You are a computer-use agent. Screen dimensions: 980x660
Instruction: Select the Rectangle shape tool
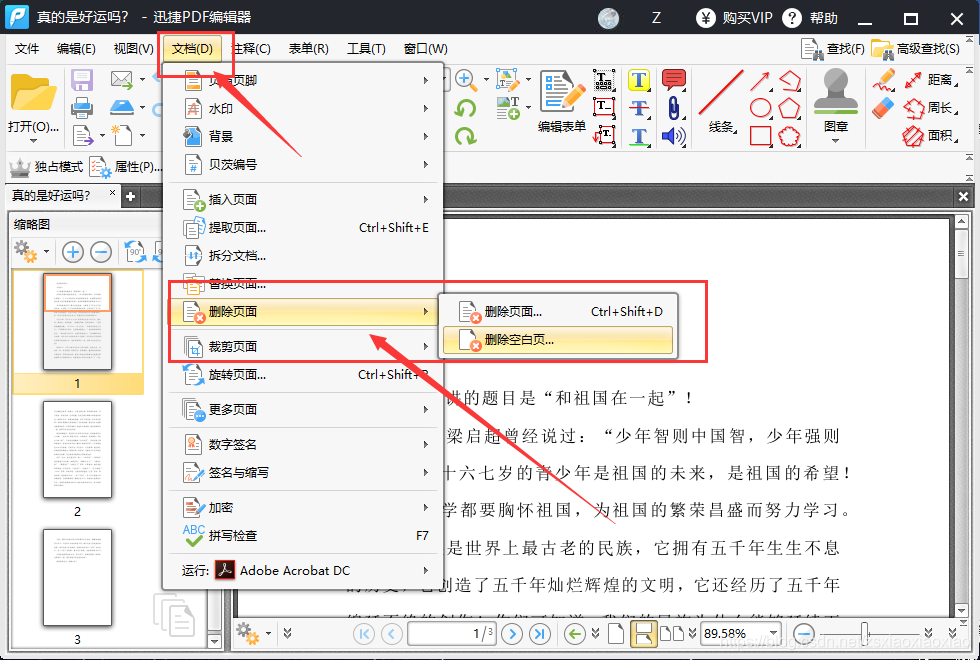(x=760, y=136)
